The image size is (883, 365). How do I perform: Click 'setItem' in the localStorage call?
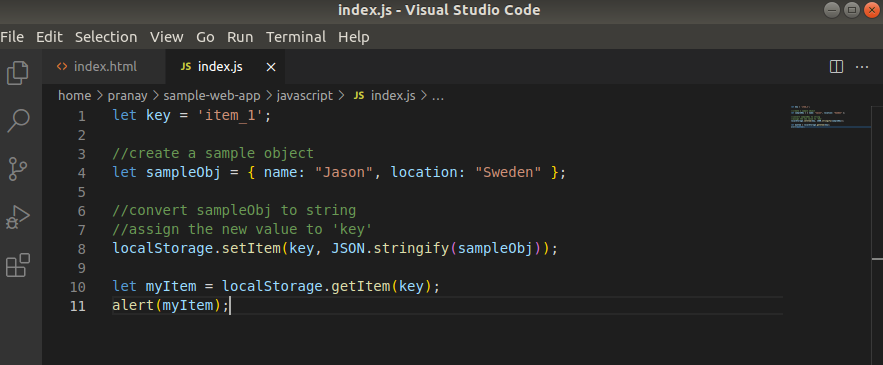tap(251, 248)
